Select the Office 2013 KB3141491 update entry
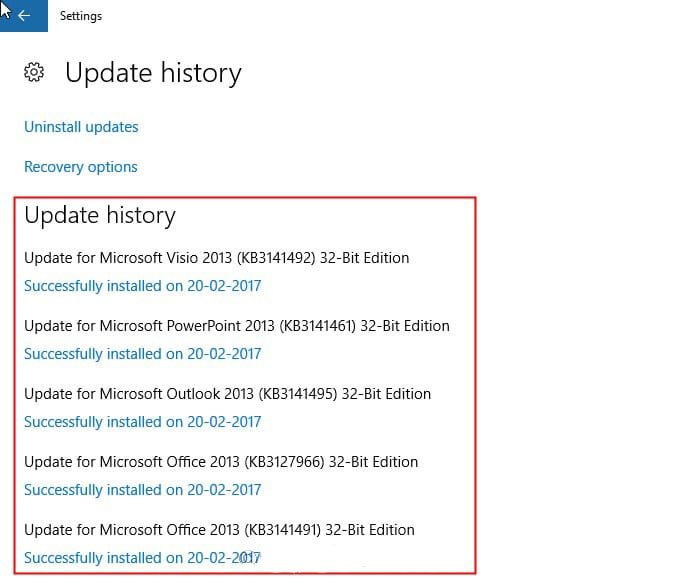Viewport: 691px width, 584px height. coord(219,530)
